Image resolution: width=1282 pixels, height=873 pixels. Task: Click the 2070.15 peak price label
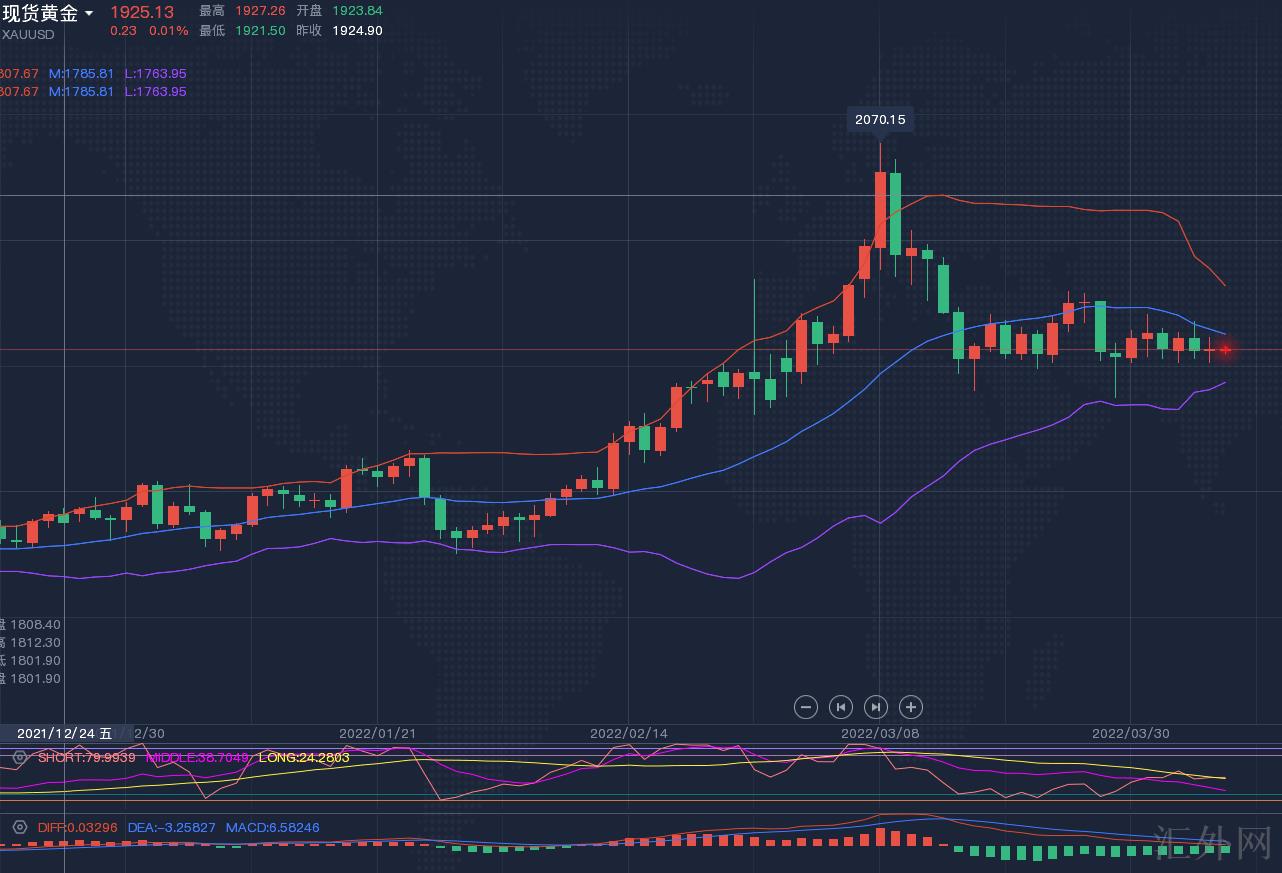(x=880, y=119)
